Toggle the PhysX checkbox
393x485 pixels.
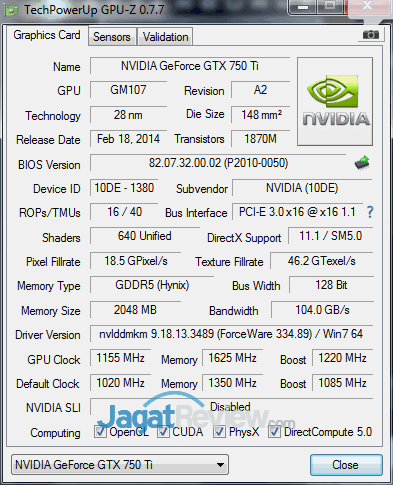pyautogui.click(x=219, y=432)
